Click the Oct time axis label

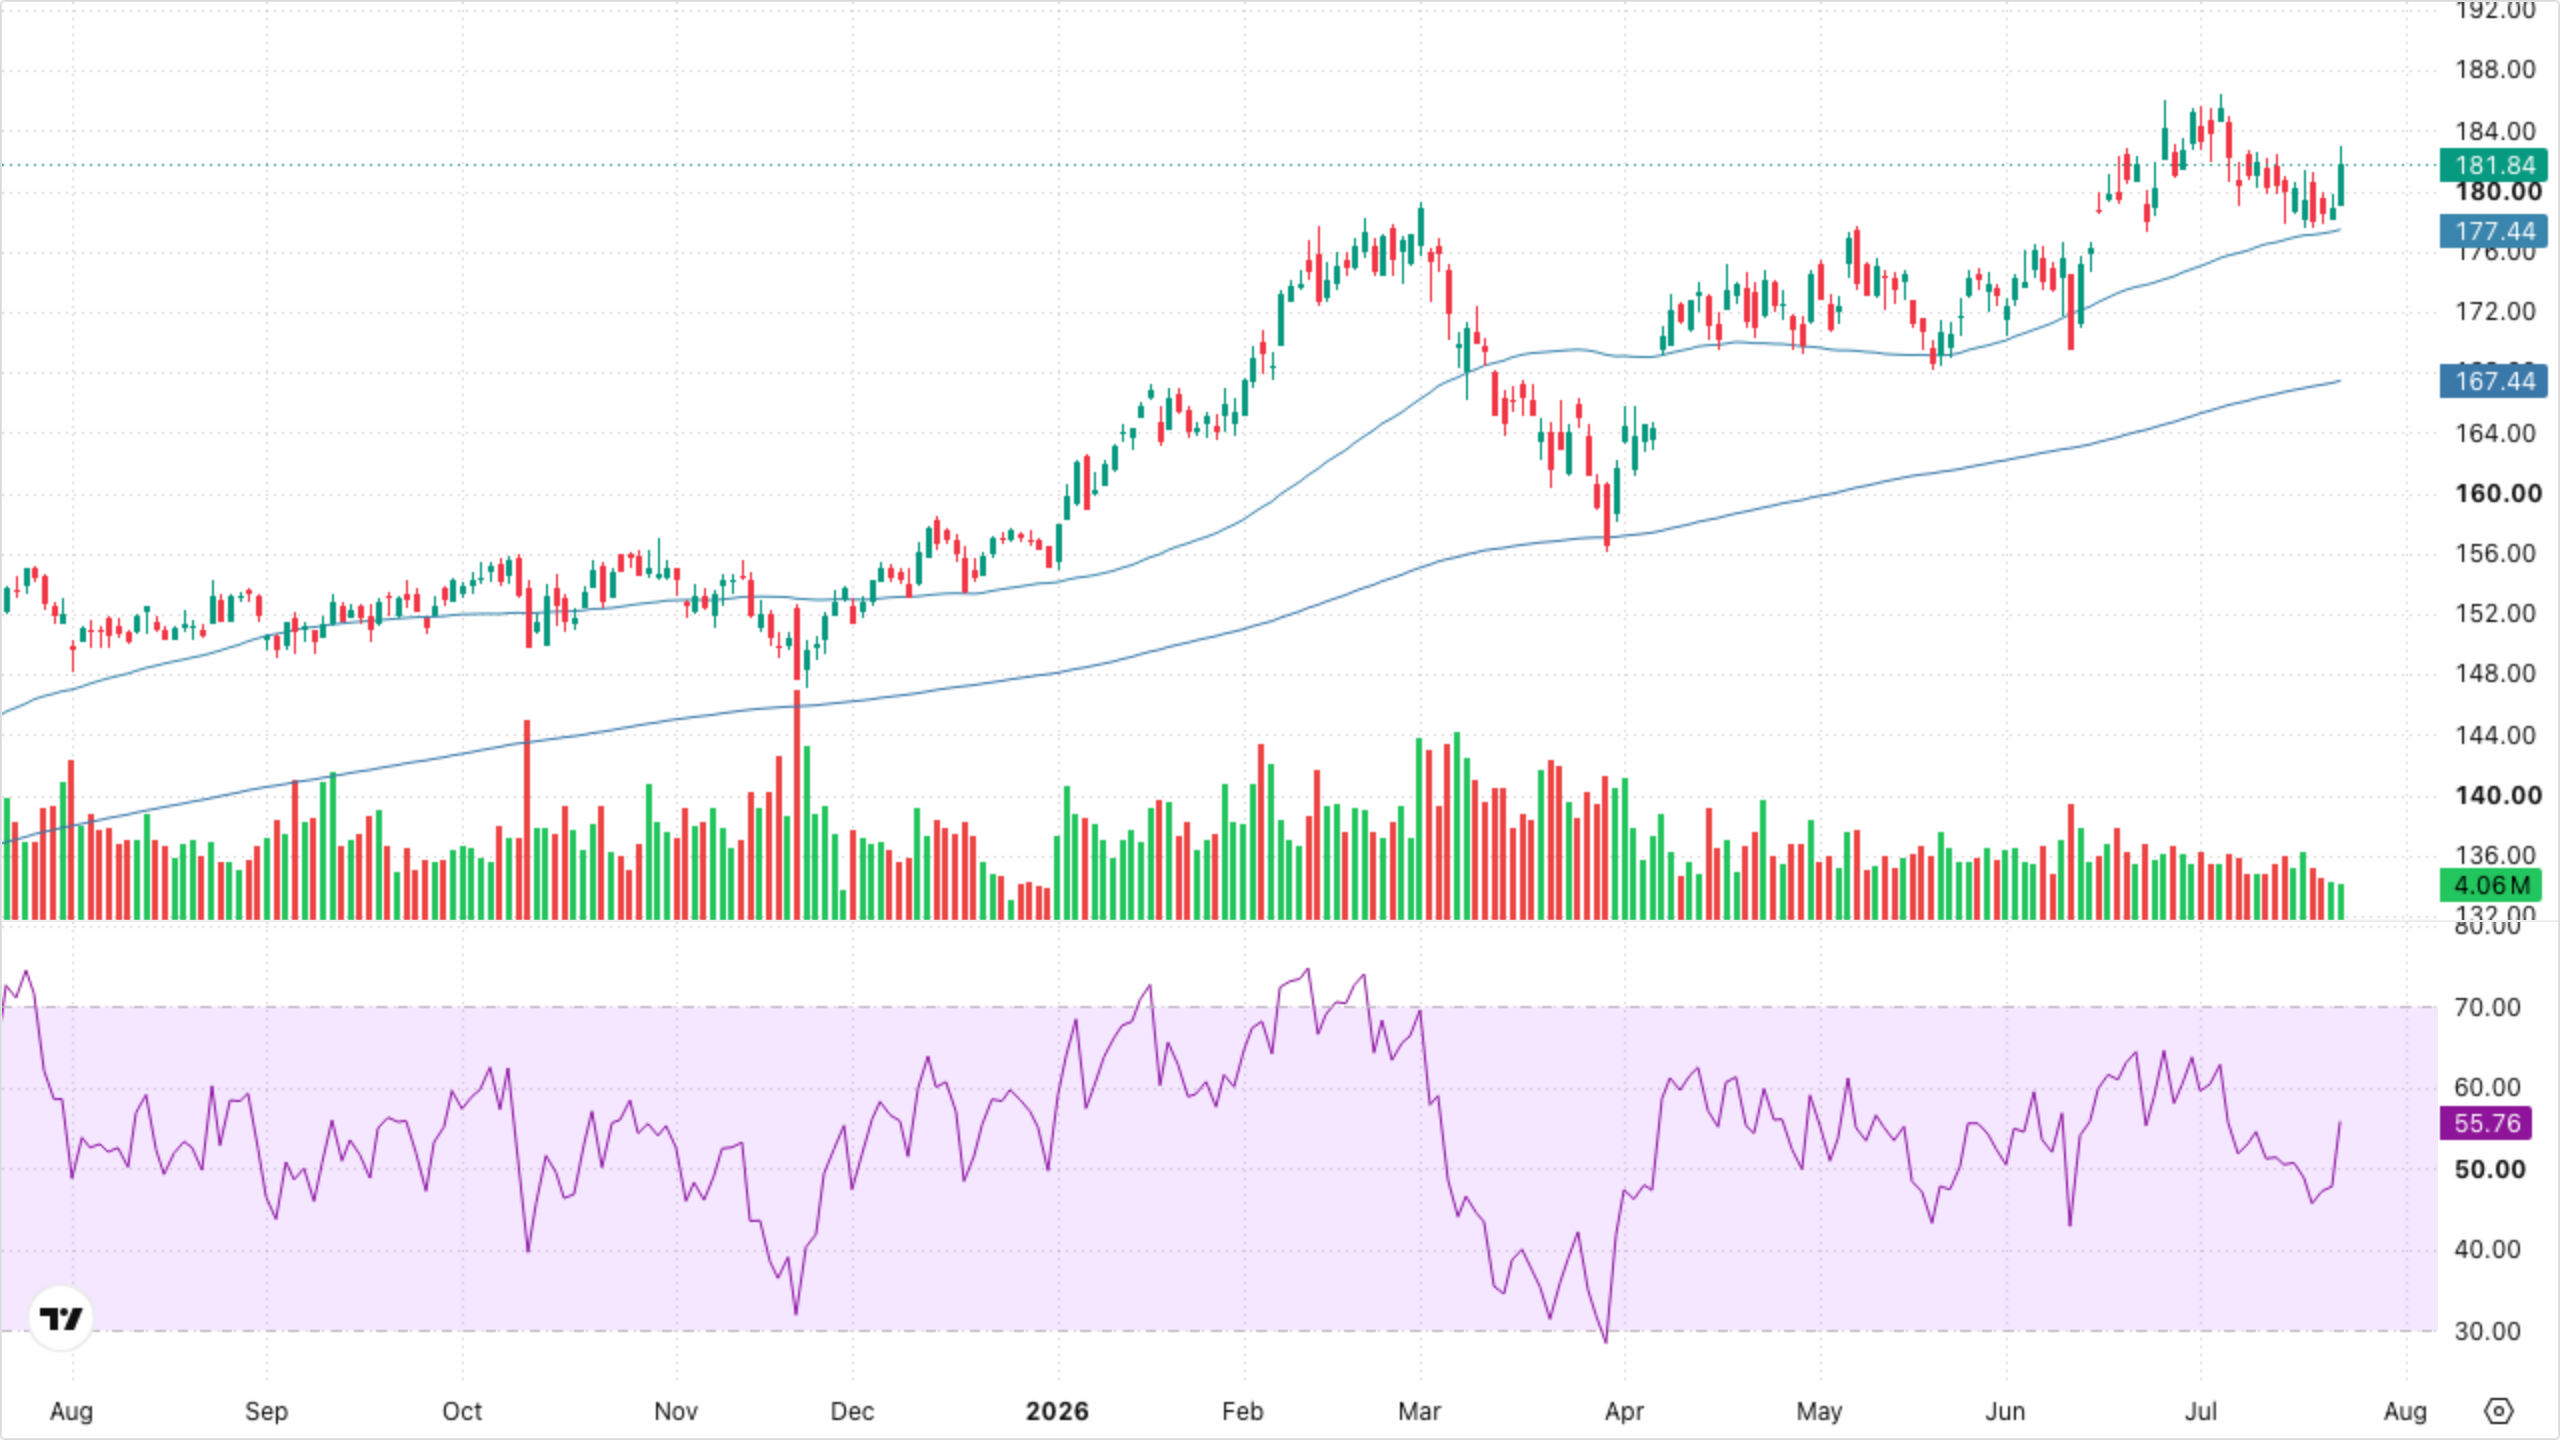pyautogui.click(x=462, y=1411)
